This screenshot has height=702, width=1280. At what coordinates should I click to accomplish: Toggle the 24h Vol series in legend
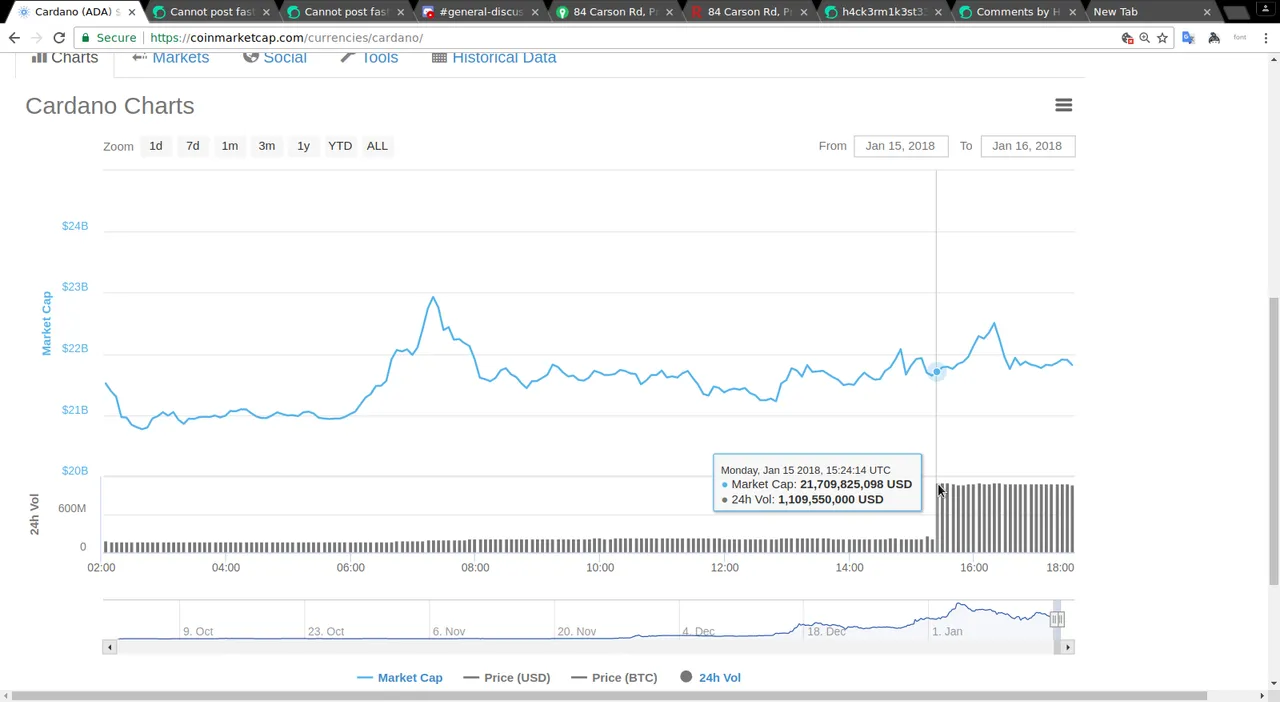pyautogui.click(x=710, y=678)
